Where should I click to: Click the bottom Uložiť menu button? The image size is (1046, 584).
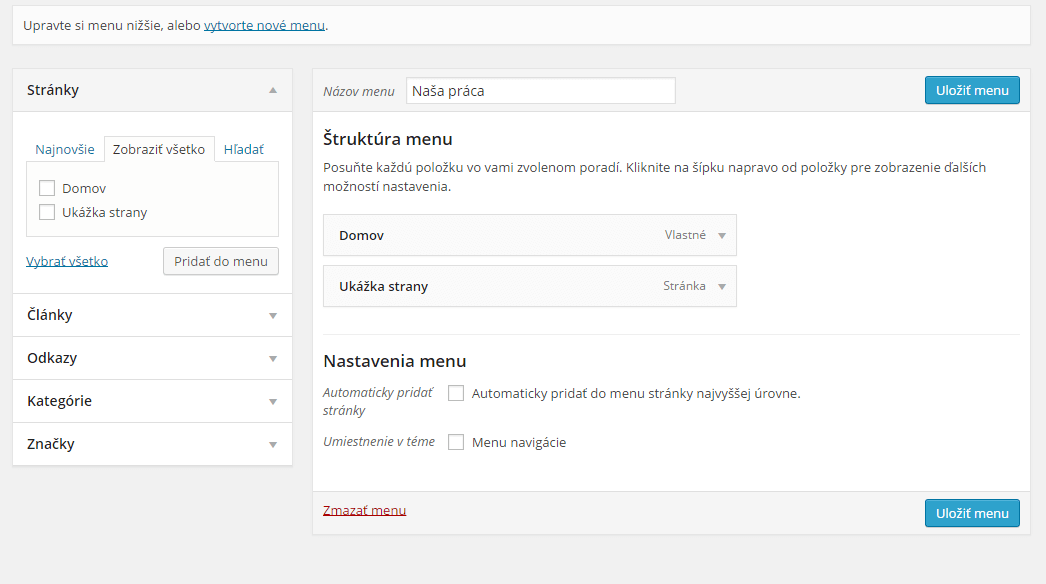pyautogui.click(x=972, y=513)
